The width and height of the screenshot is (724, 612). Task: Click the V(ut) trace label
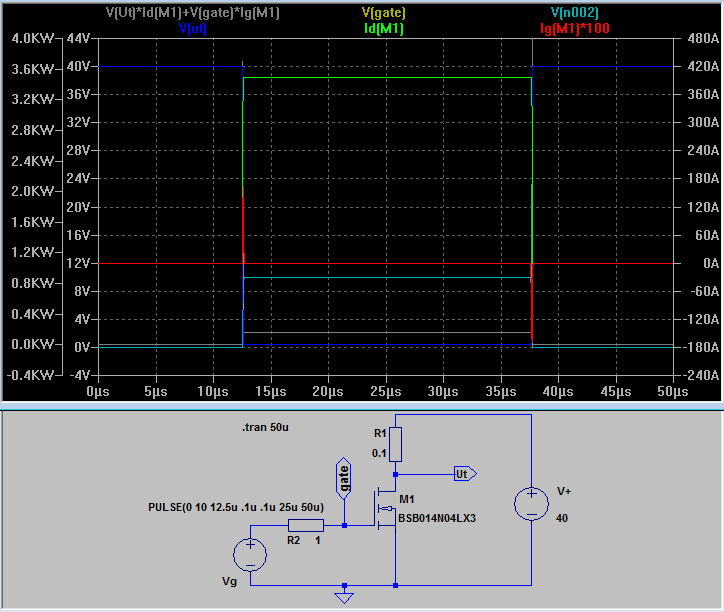click(193, 29)
